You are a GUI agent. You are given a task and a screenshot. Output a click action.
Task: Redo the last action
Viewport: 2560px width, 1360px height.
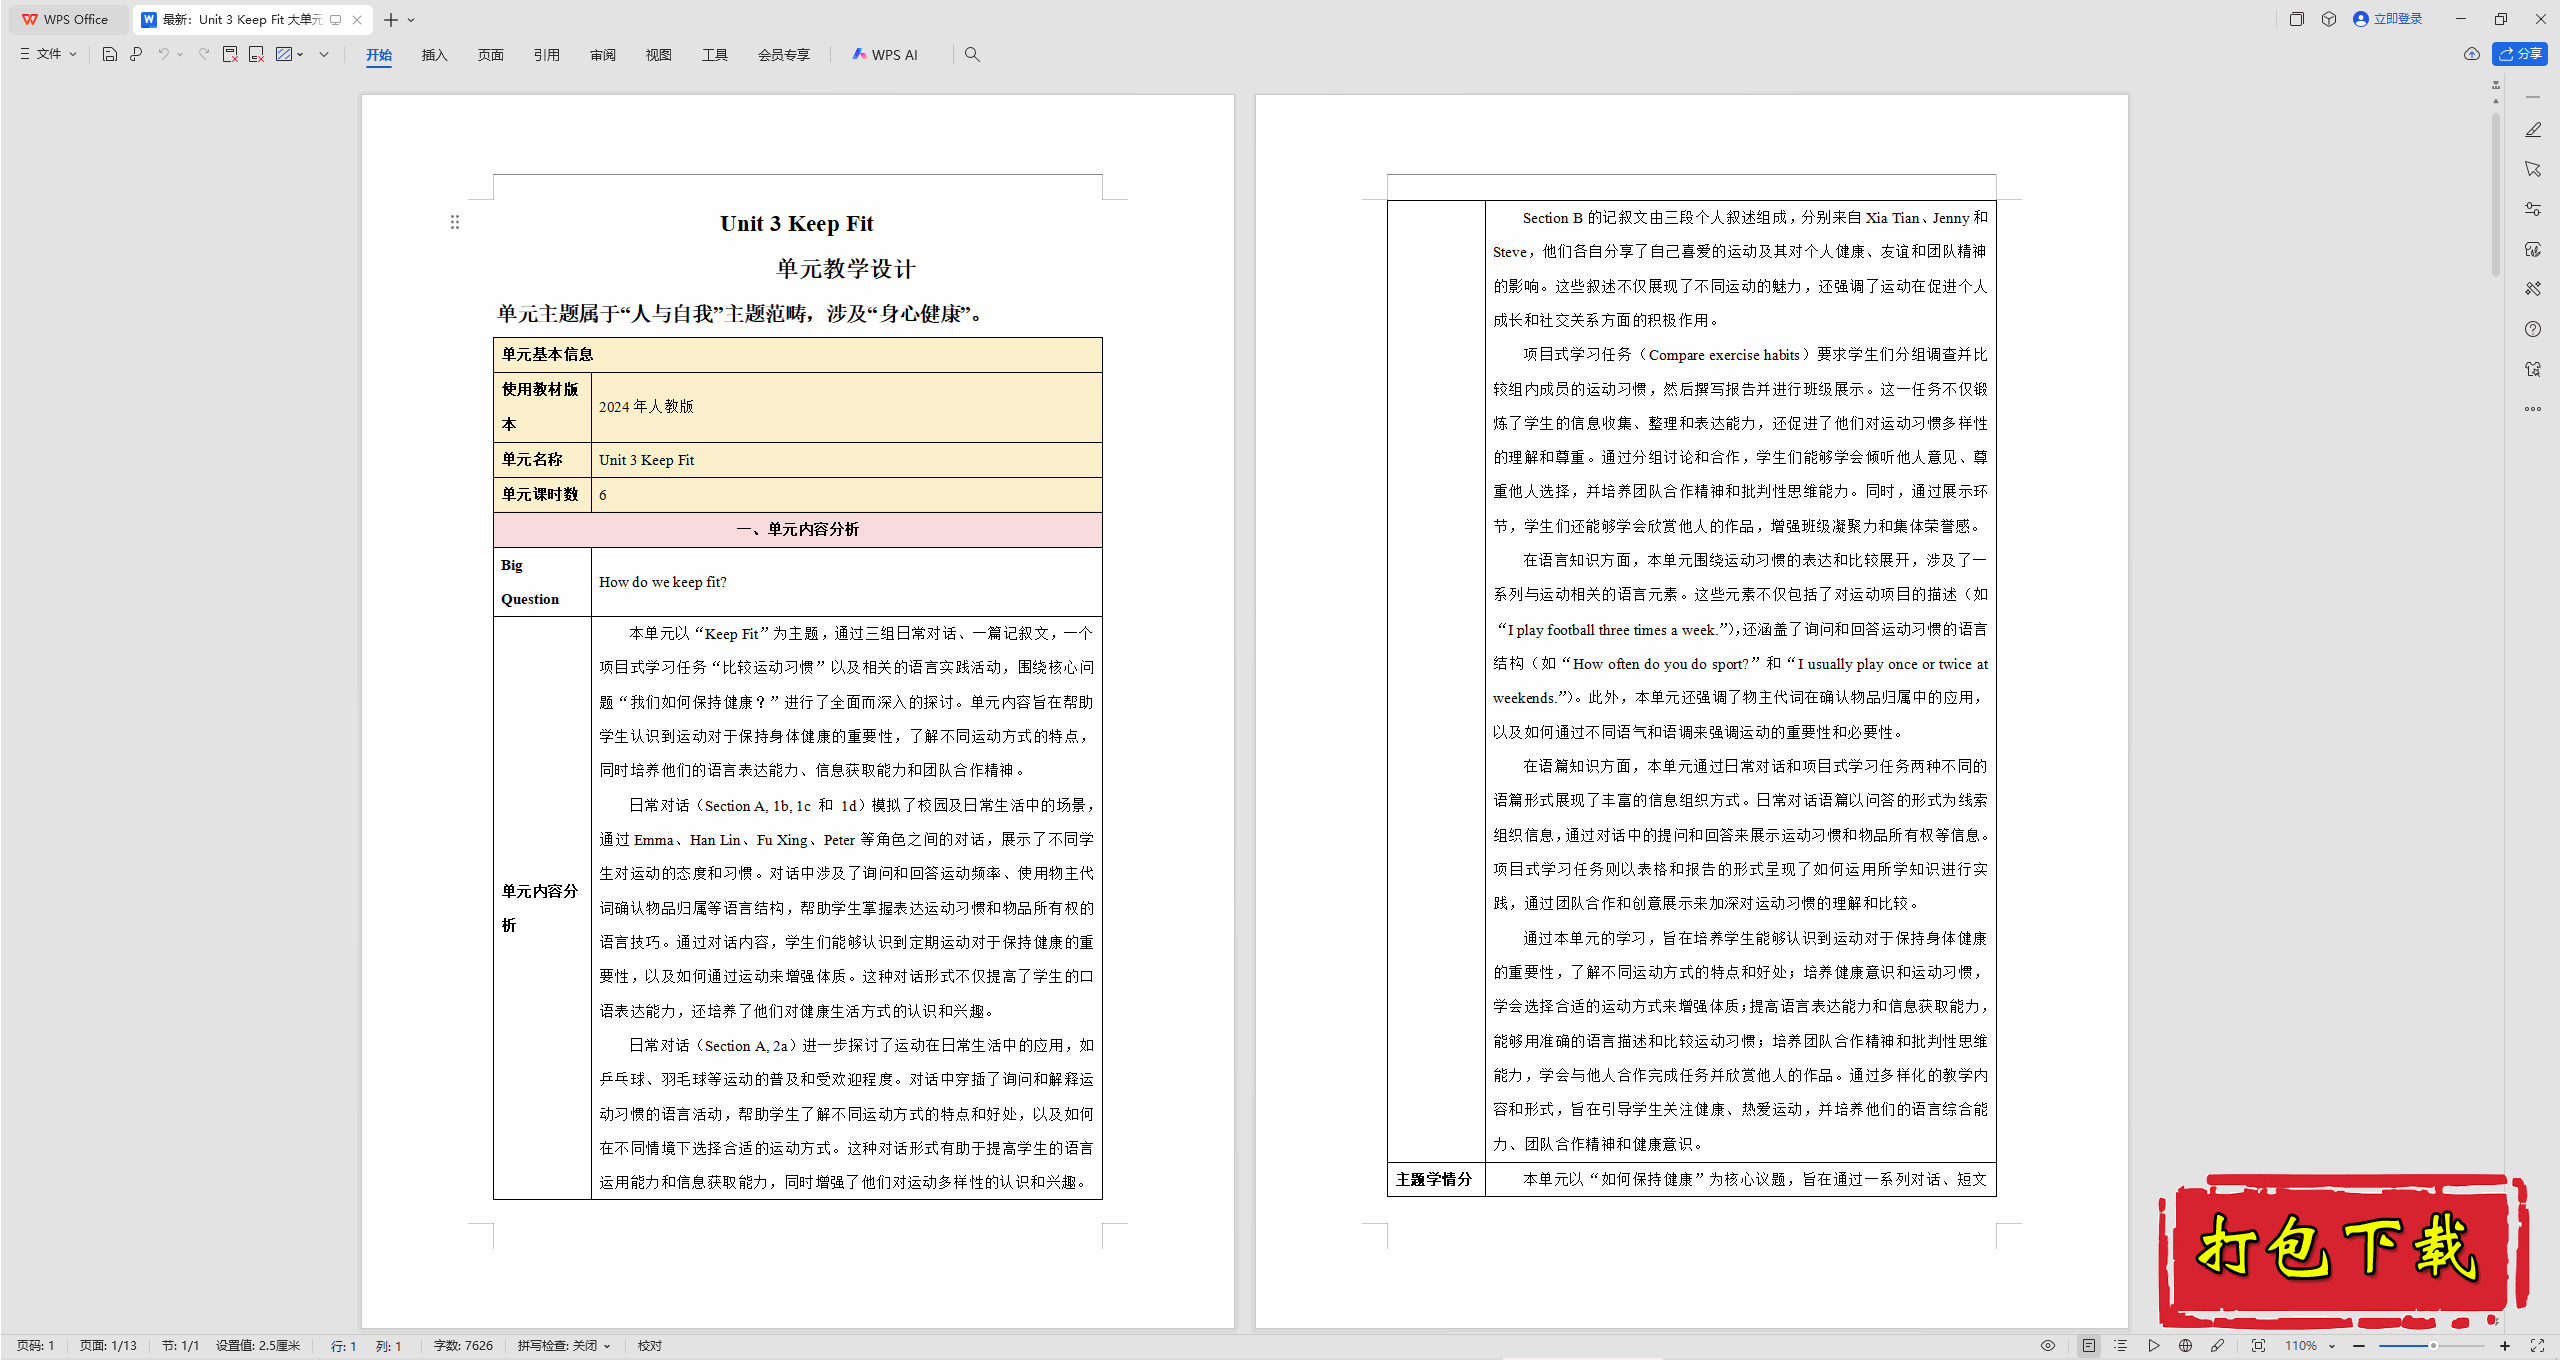click(204, 54)
